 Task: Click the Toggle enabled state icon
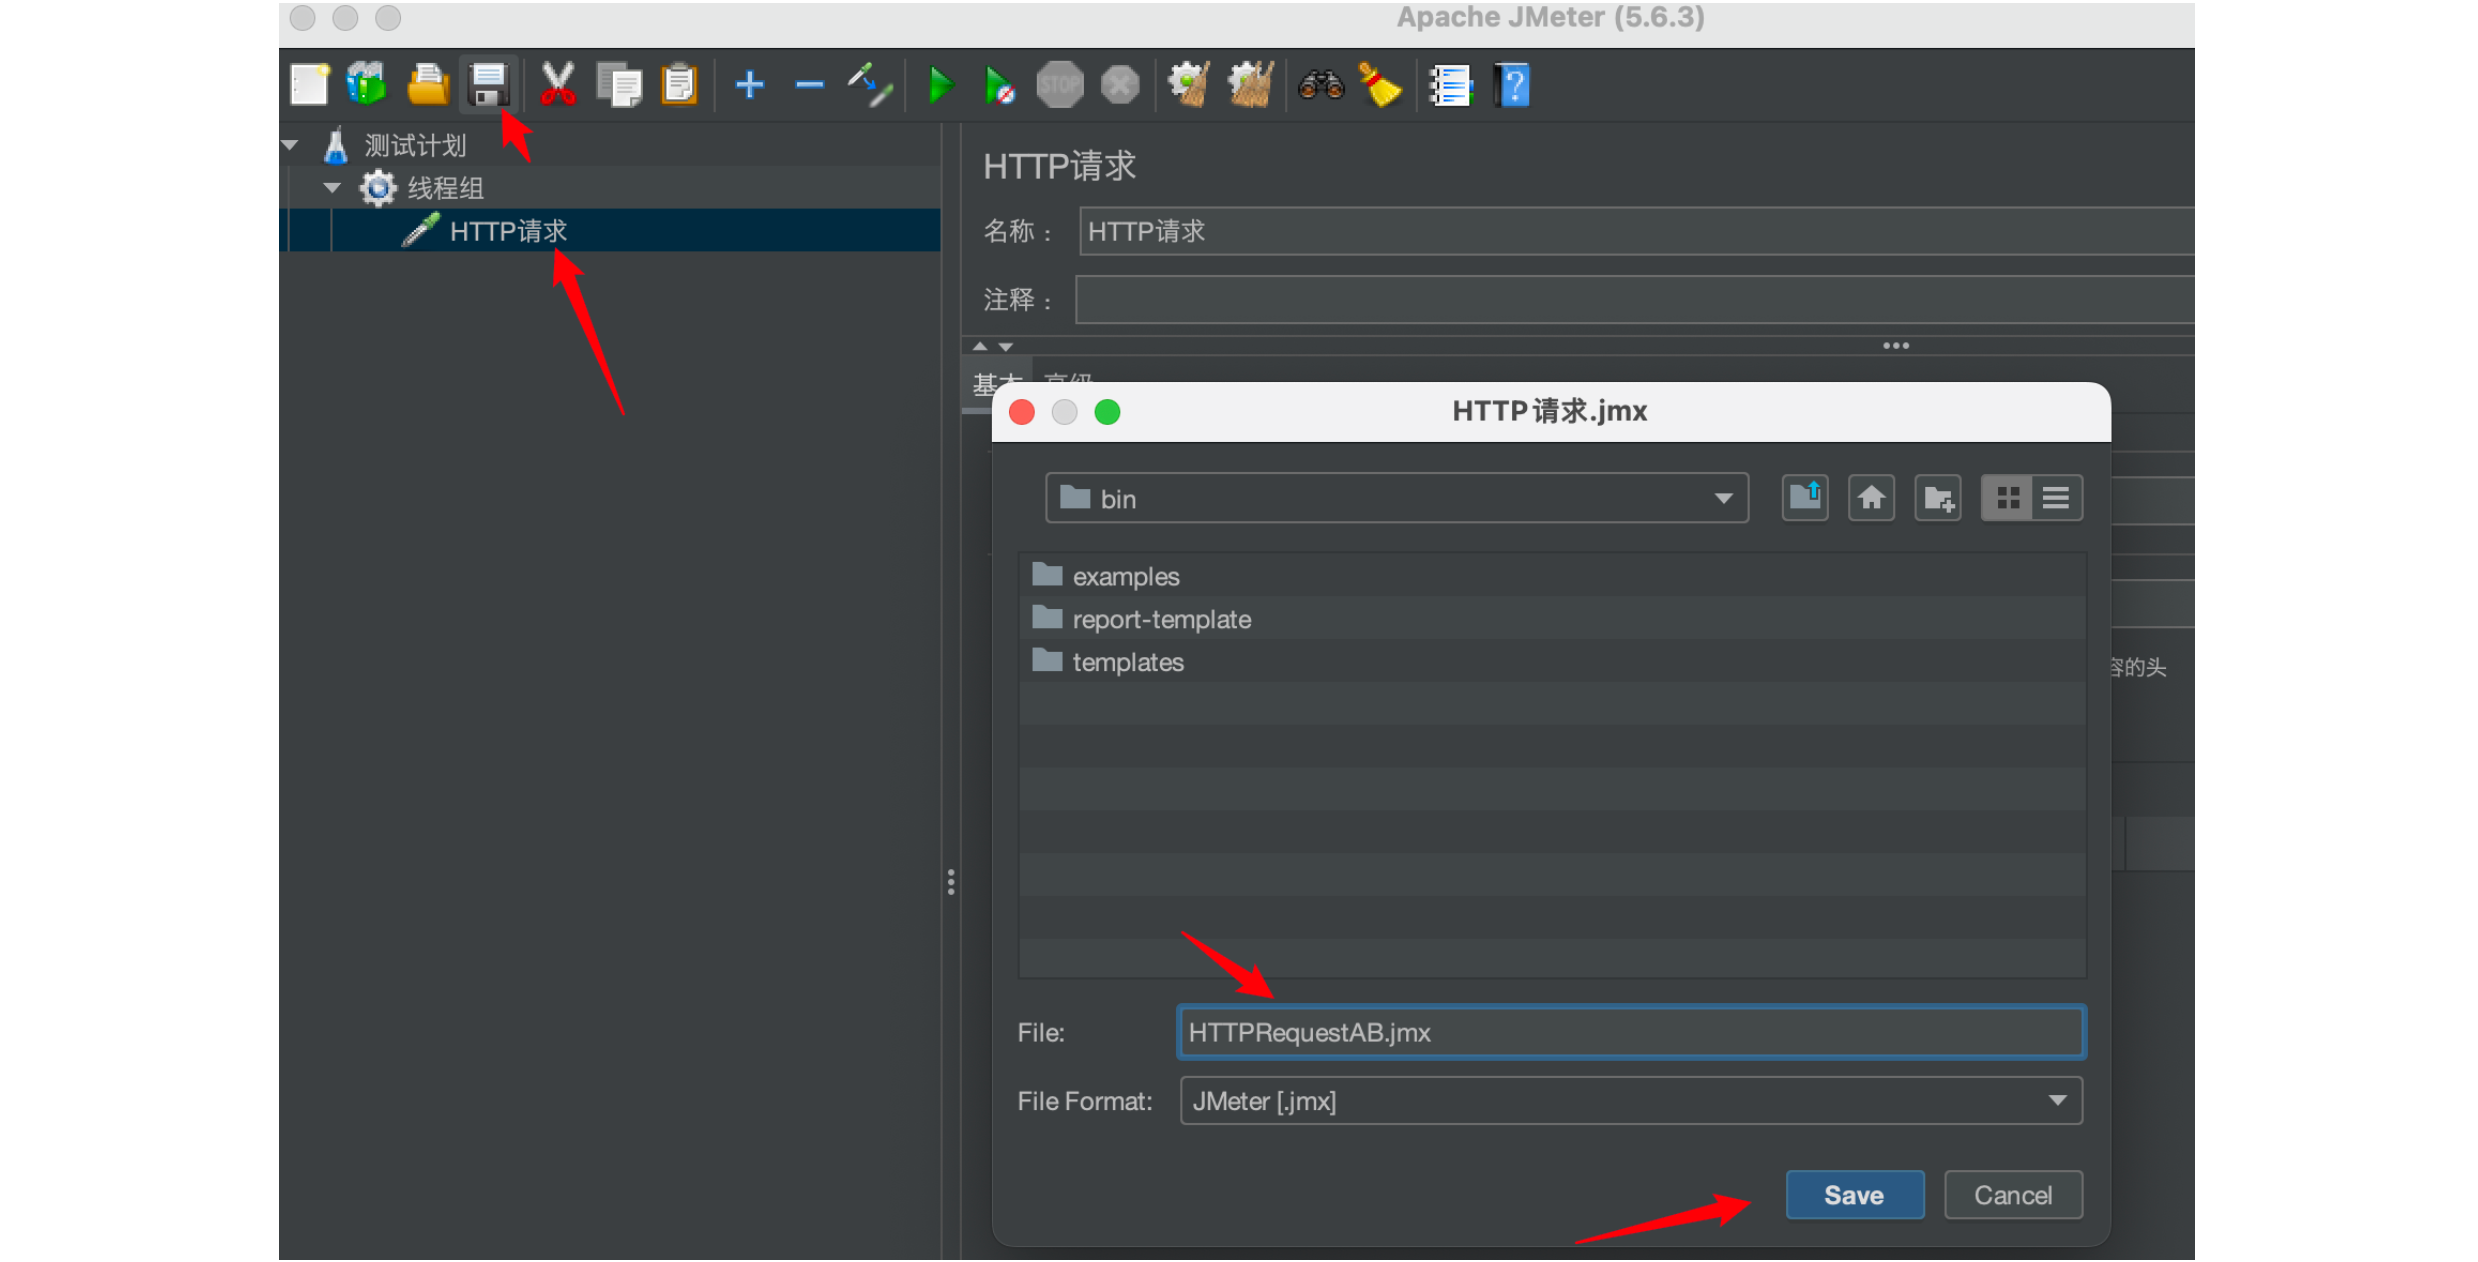870,85
